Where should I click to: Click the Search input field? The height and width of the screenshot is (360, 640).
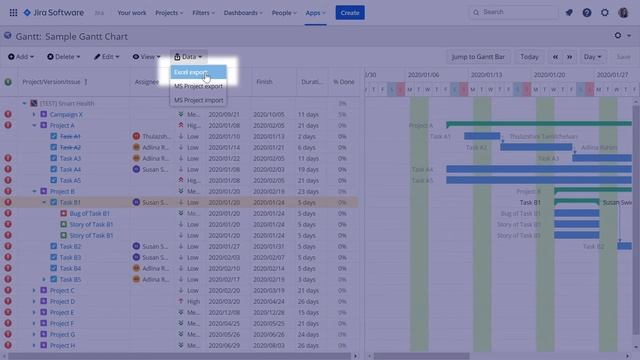click(x=513, y=13)
